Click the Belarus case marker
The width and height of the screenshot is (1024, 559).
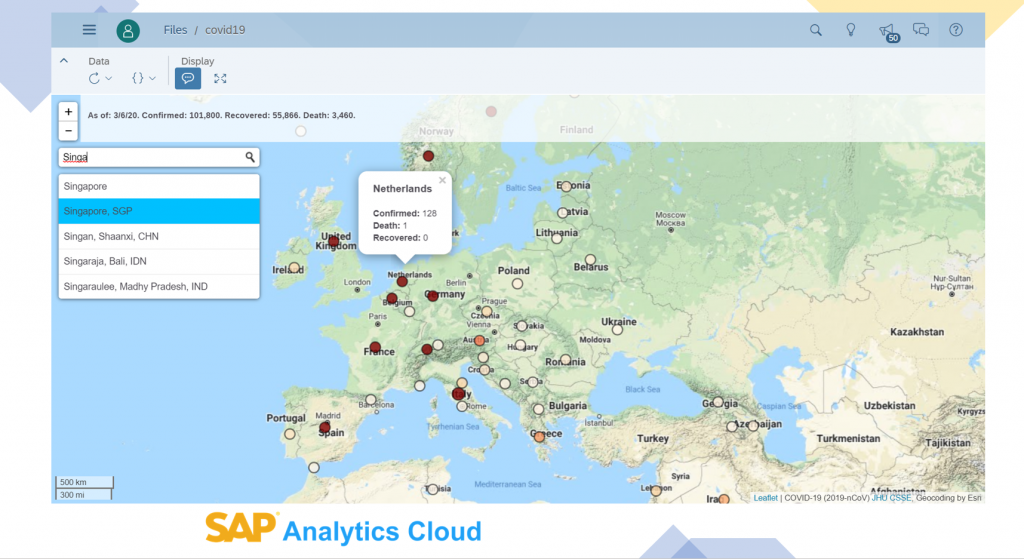click(590, 259)
